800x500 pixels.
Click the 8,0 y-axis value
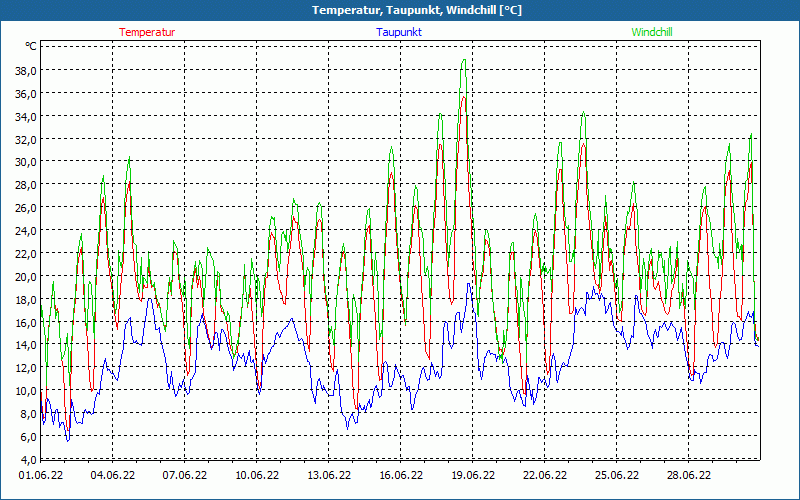coord(28,414)
